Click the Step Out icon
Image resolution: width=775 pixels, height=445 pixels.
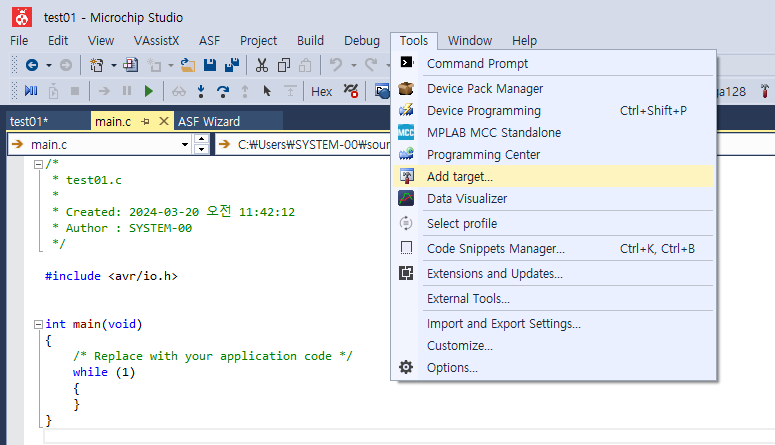click(245, 91)
